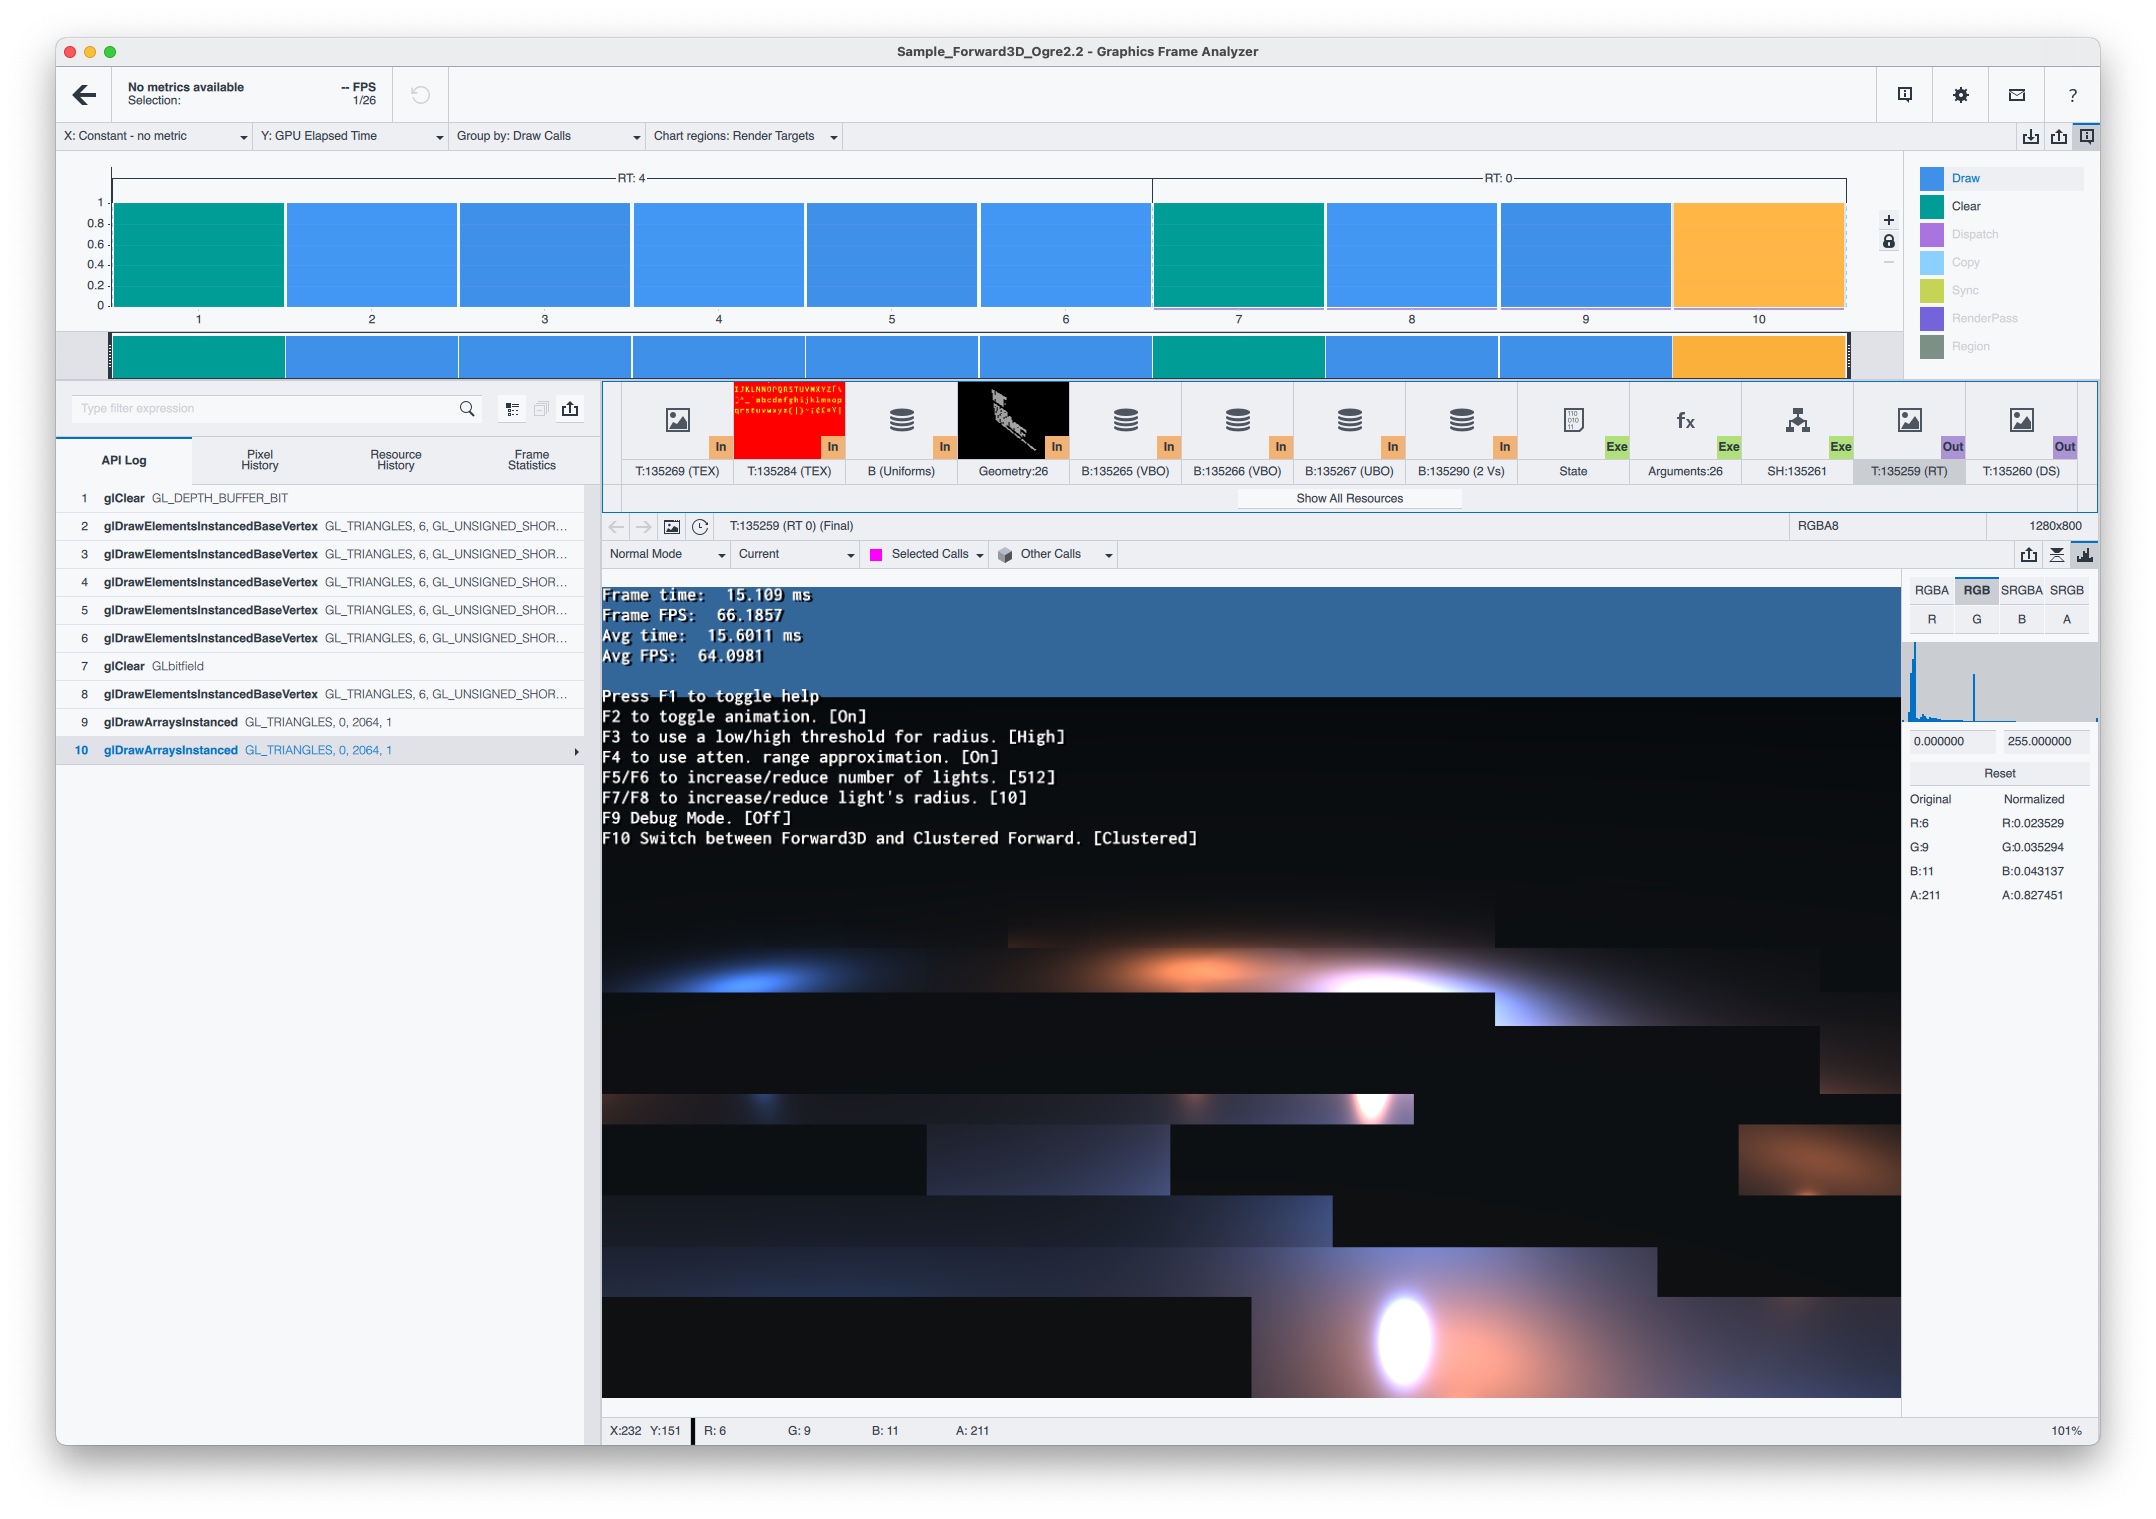
Task: Toggle the A channel button
Action: [2067, 620]
